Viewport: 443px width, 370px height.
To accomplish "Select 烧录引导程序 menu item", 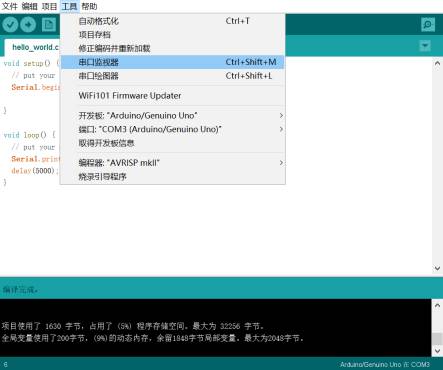I will click(x=173, y=177).
